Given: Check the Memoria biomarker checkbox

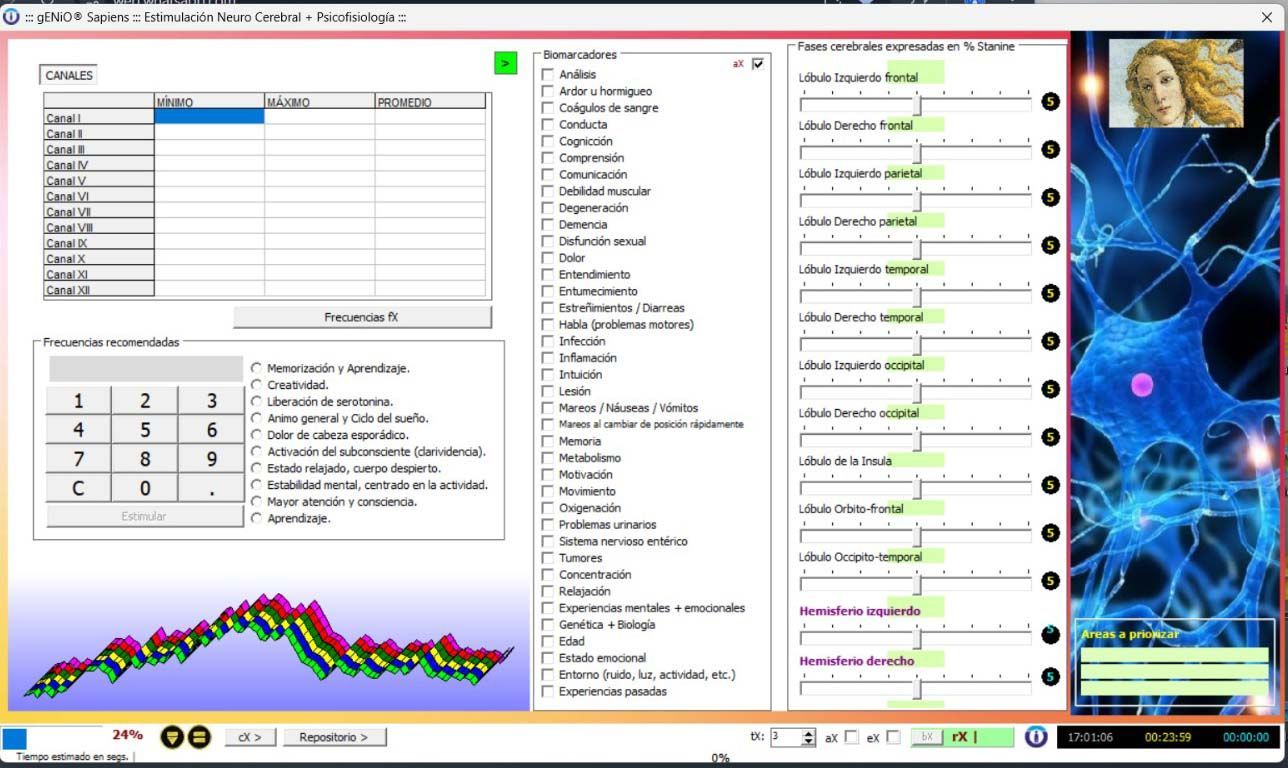Looking at the screenshot, I should (x=547, y=441).
